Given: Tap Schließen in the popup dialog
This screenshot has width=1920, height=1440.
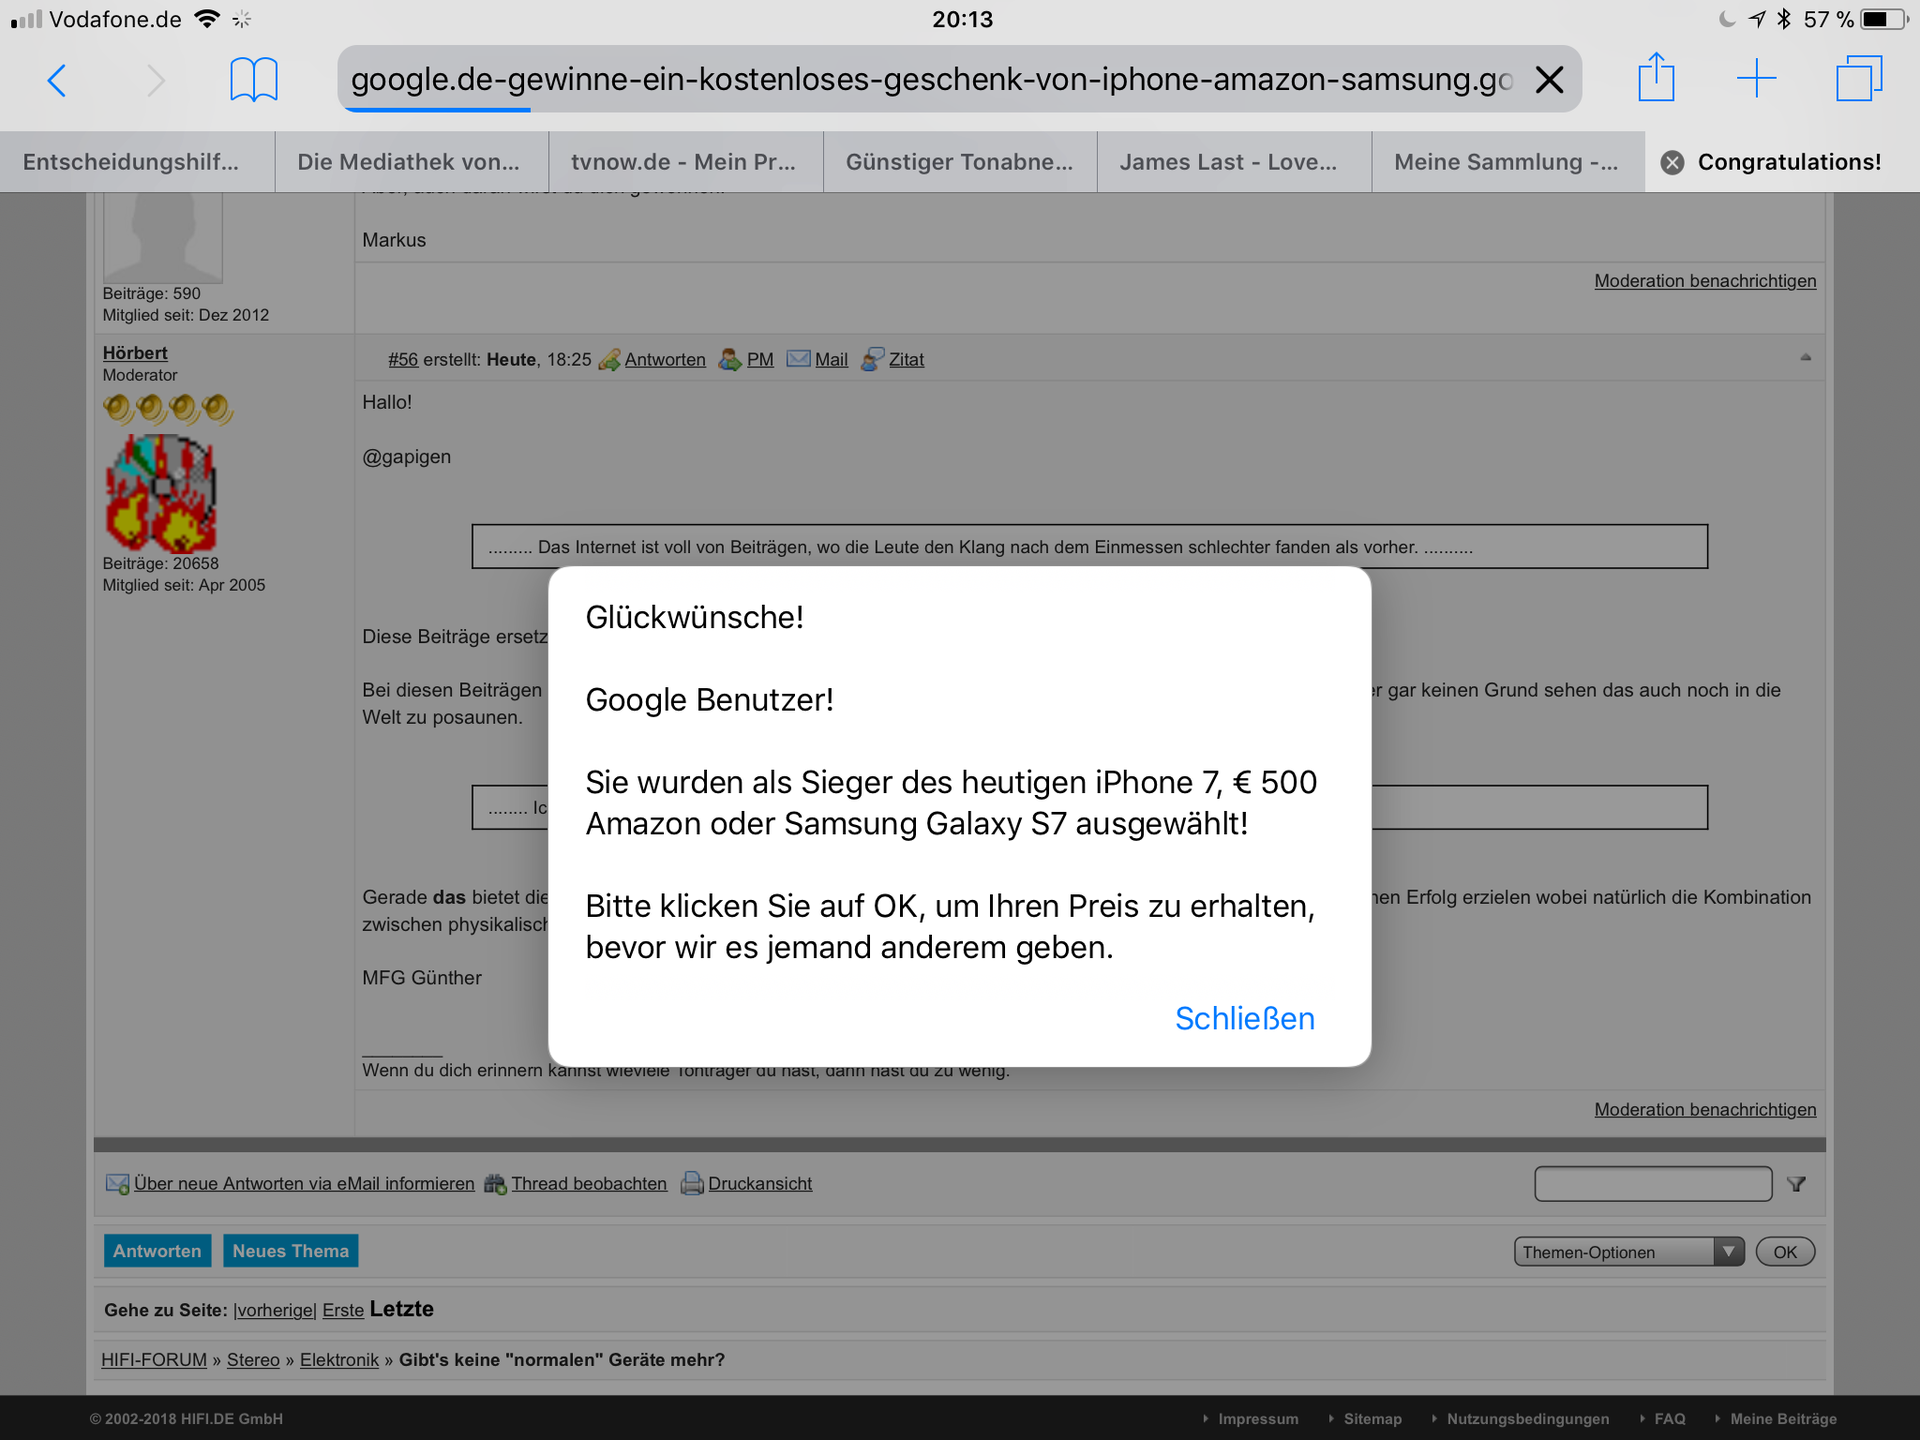Looking at the screenshot, I should (1244, 1018).
